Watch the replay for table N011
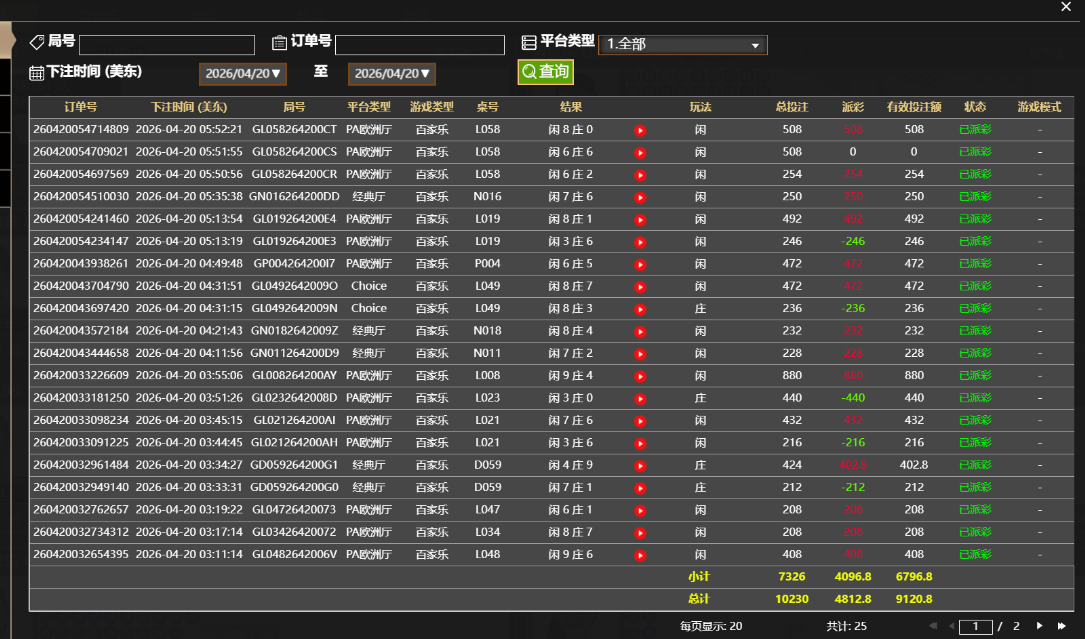Image resolution: width=1085 pixels, height=639 pixels. pyautogui.click(x=640, y=353)
